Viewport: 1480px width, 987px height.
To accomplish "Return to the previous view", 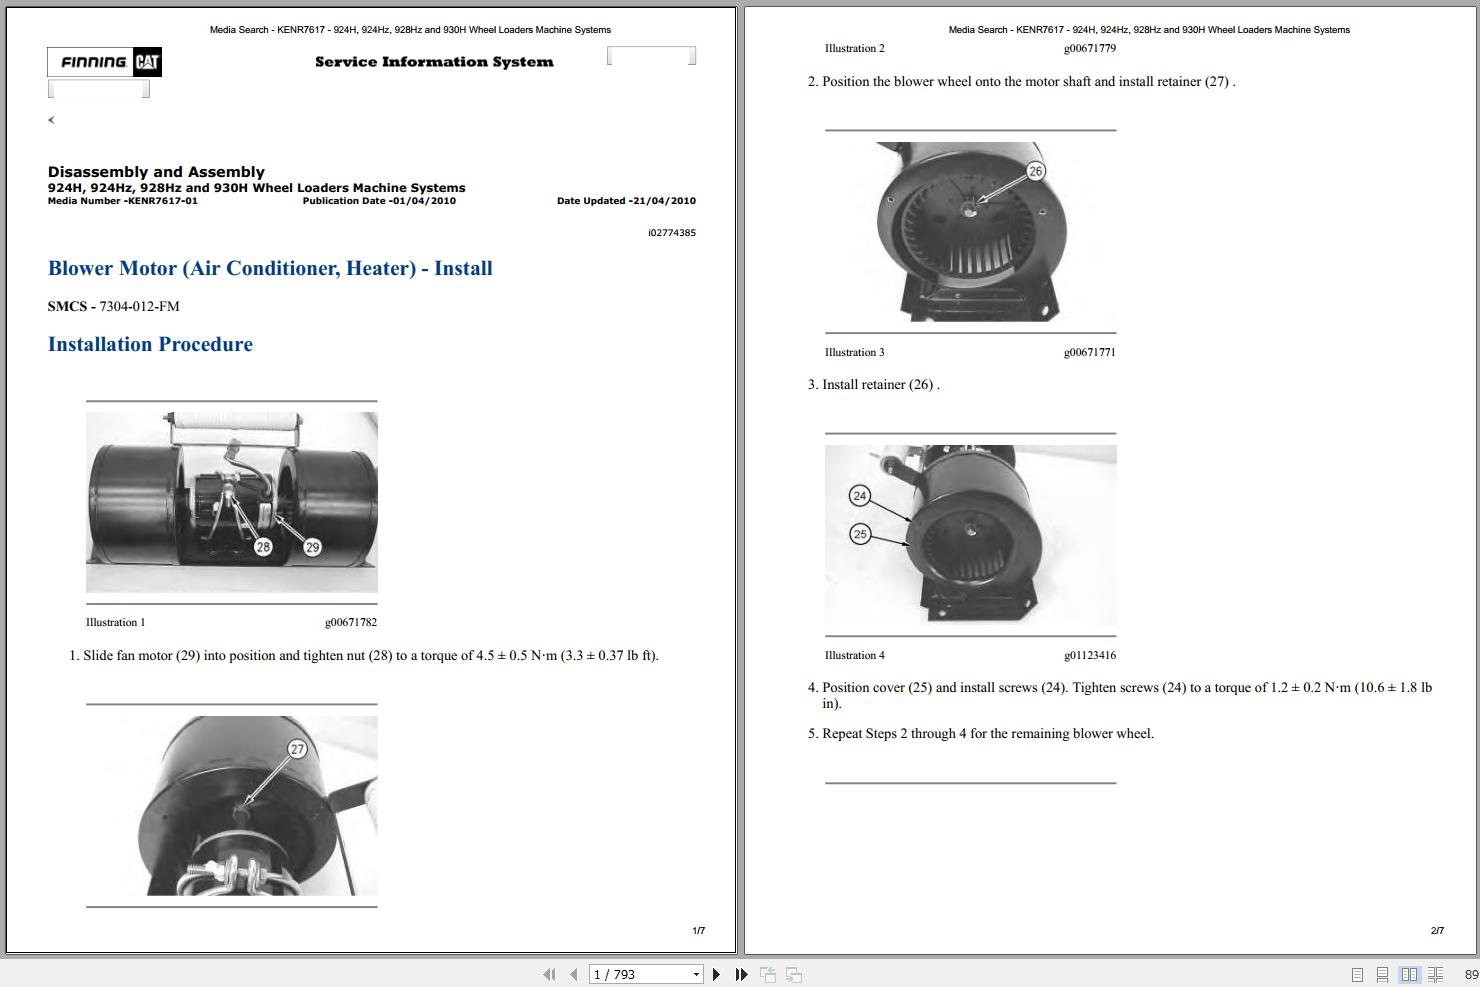I will click(768, 973).
